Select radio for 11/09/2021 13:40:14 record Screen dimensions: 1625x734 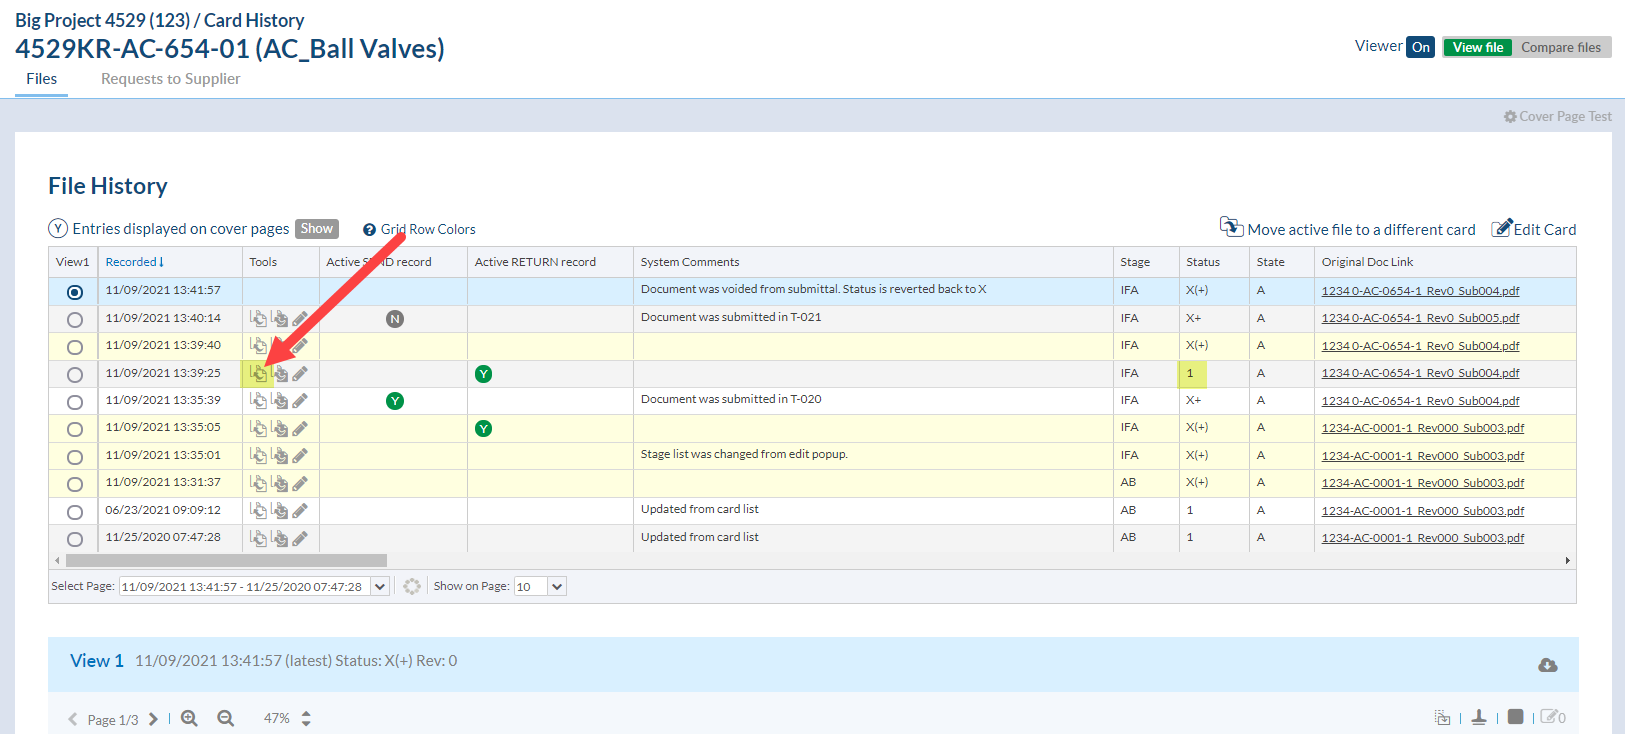coord(75,320)
